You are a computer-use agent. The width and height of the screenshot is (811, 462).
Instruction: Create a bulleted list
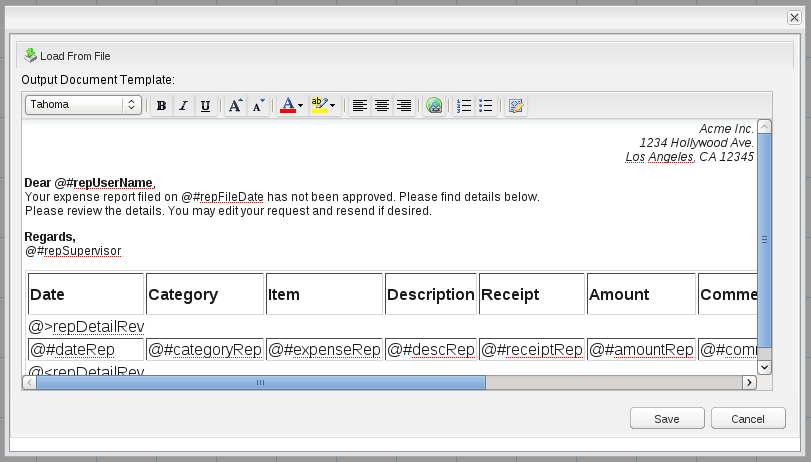[x=486, y=105]
